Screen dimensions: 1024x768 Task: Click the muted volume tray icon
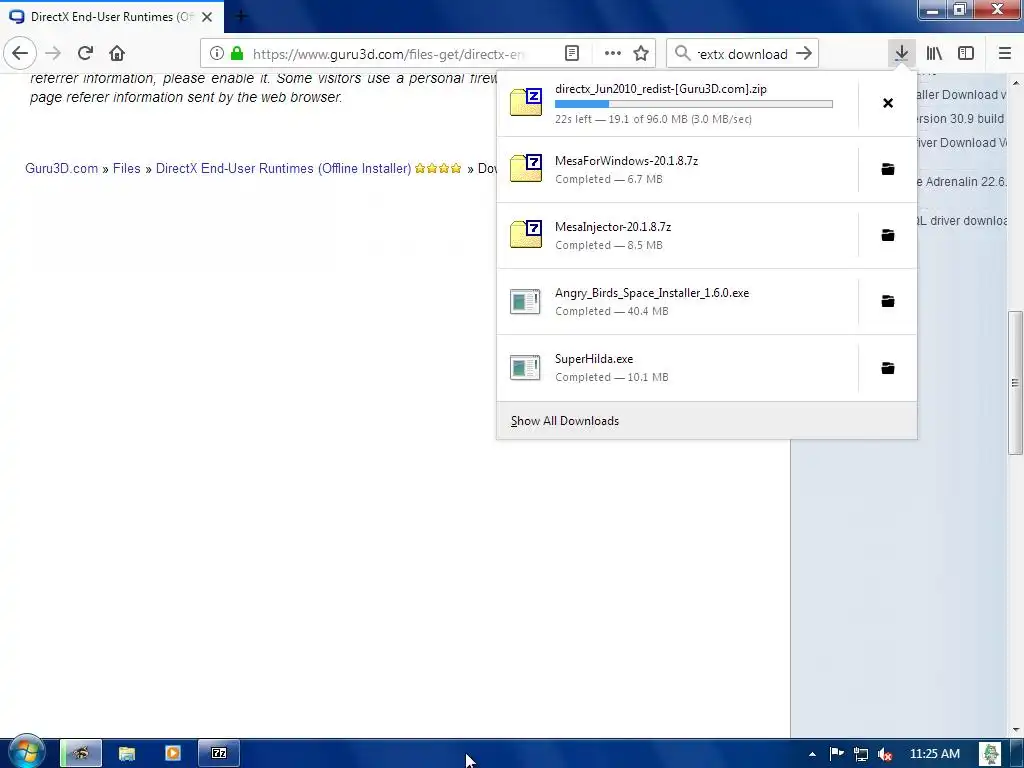coord(885,754)
